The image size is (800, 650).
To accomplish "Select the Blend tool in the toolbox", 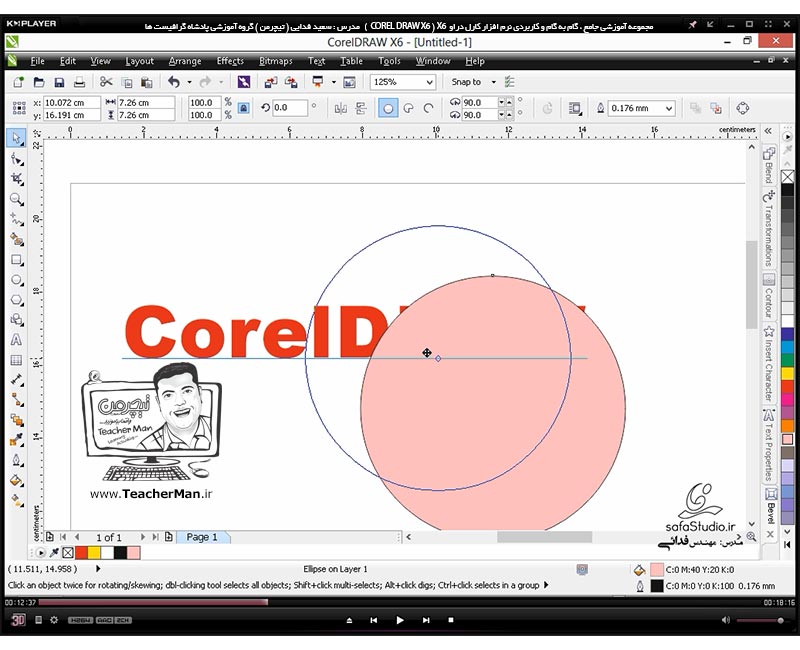I will 17,420.
